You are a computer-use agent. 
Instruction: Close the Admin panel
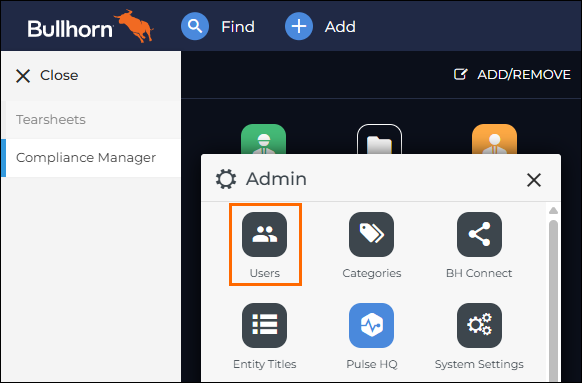click(x=534, y=180)
